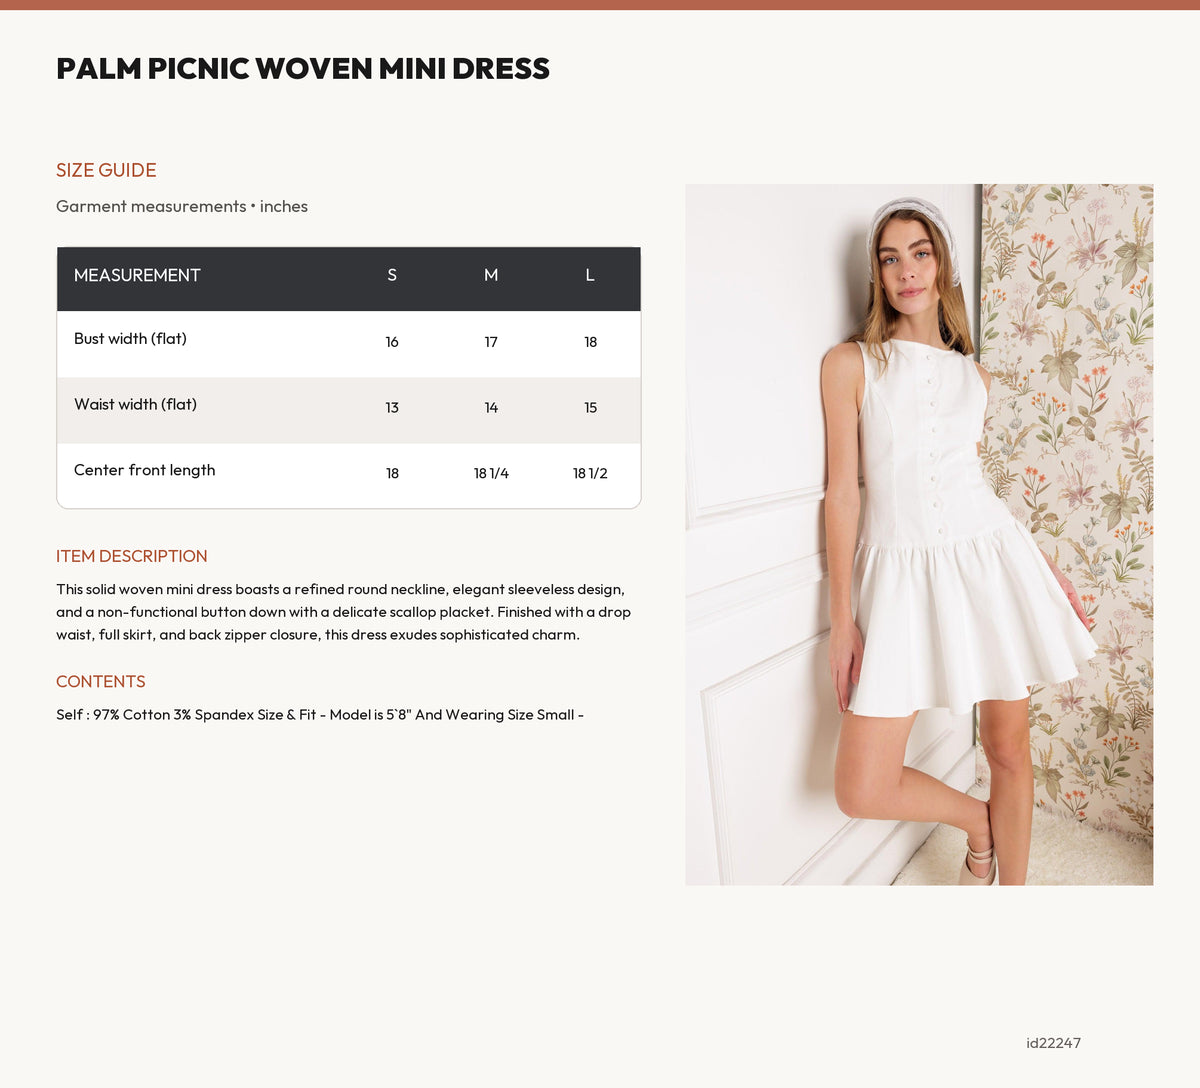Click the MEASUREMENT column header
This screenshot has height=1088, width=1200.
(x=137, y=275)
